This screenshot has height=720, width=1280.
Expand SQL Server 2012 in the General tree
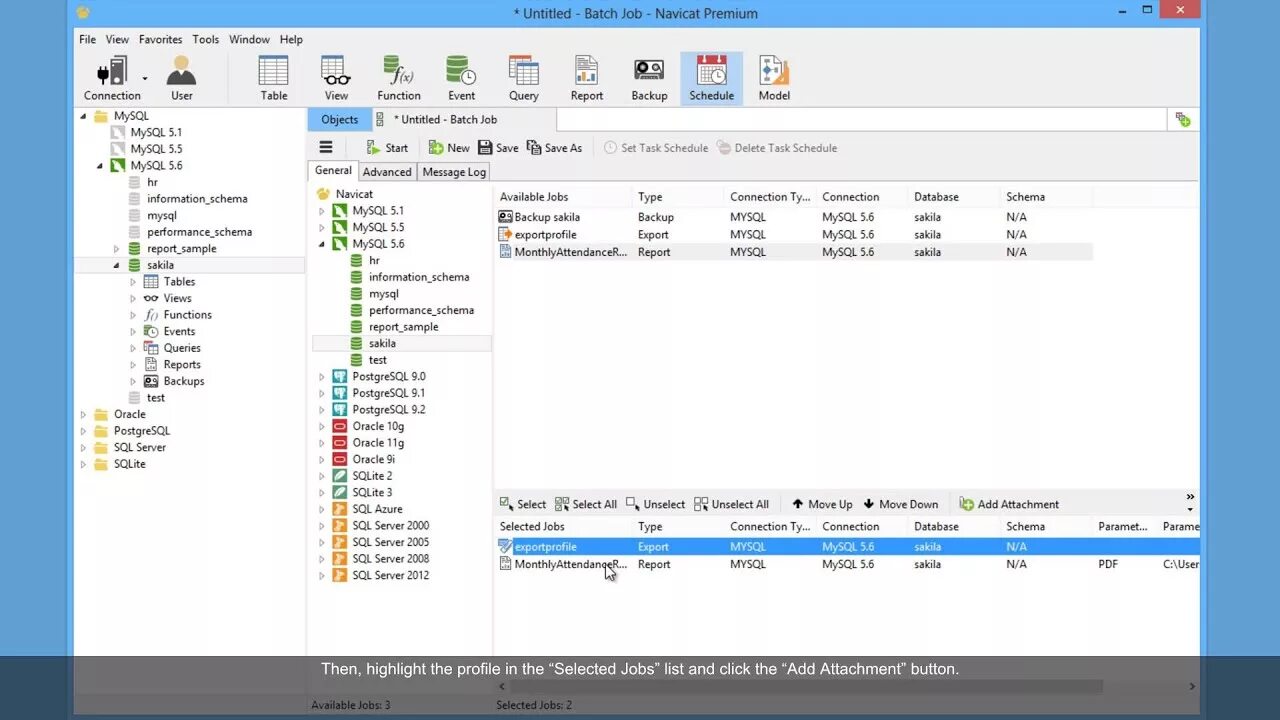pyautogui.click(x=322, y=576)
